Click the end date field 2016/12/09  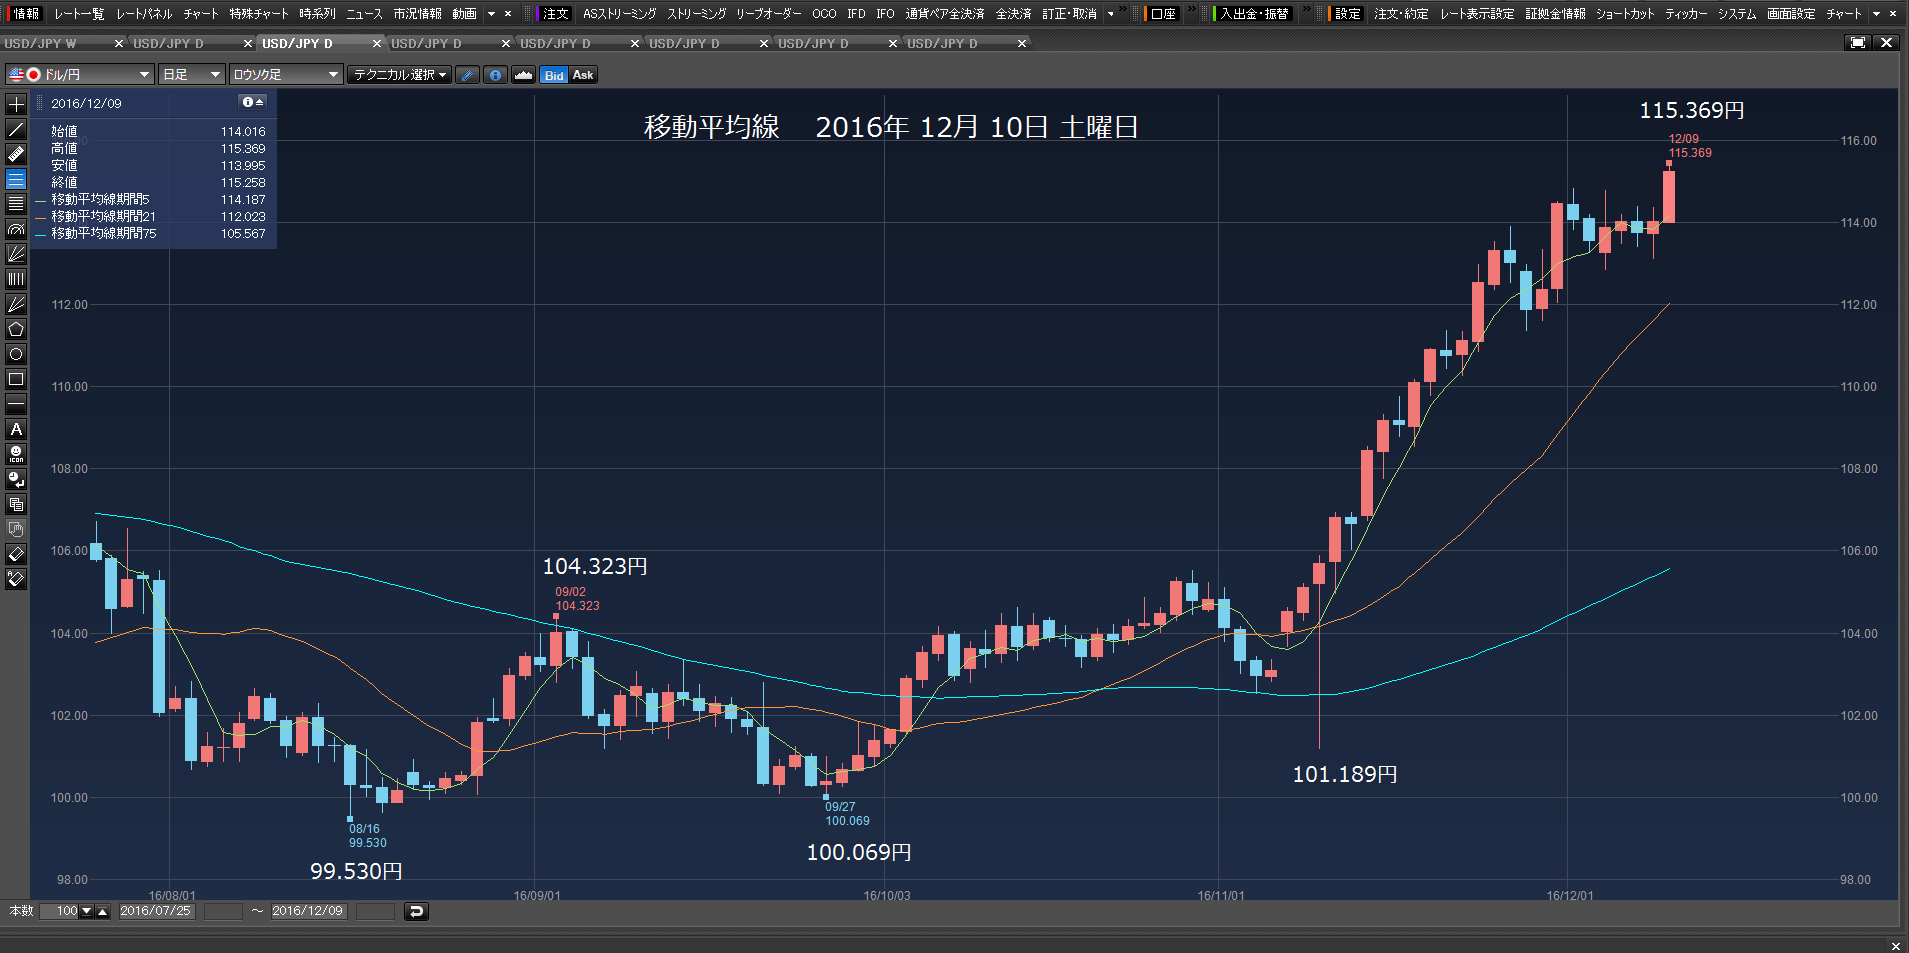[307, 911]
